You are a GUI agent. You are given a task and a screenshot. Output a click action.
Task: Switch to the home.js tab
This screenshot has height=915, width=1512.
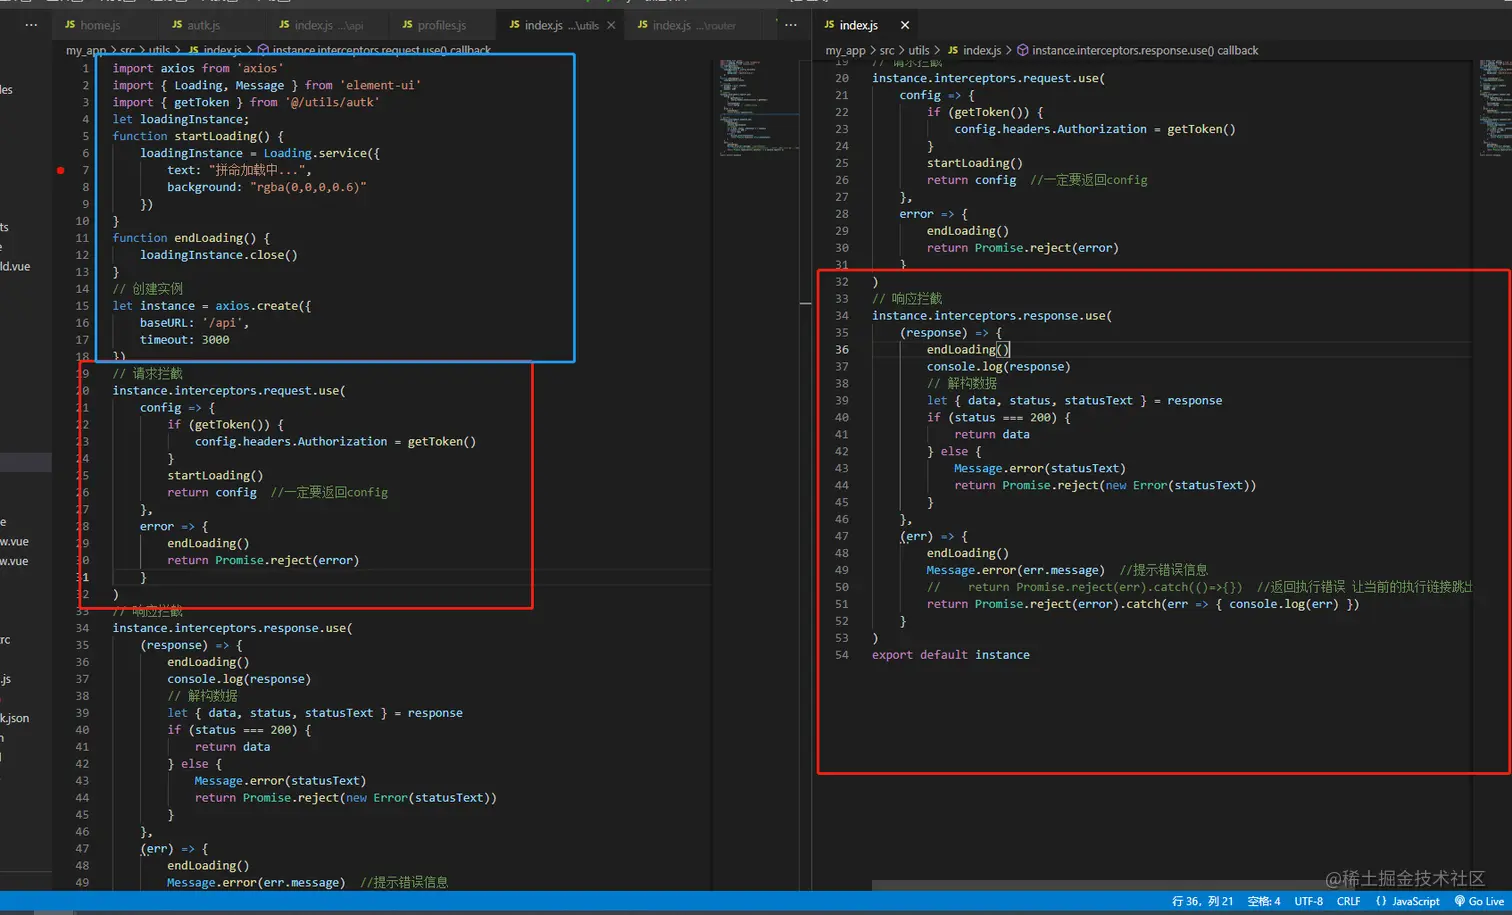click(x=99, y=25)
